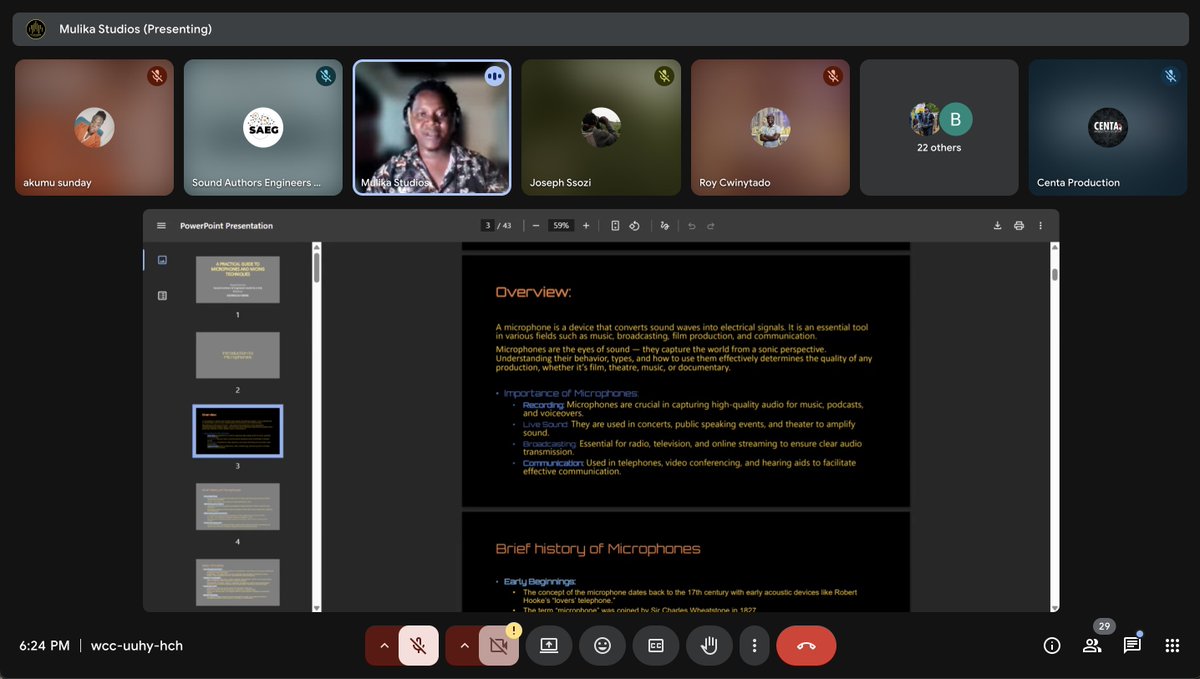Click 'Importance of Microphones' bullet text
Viewport: 1200px width, 679px height.
[571, 394]
